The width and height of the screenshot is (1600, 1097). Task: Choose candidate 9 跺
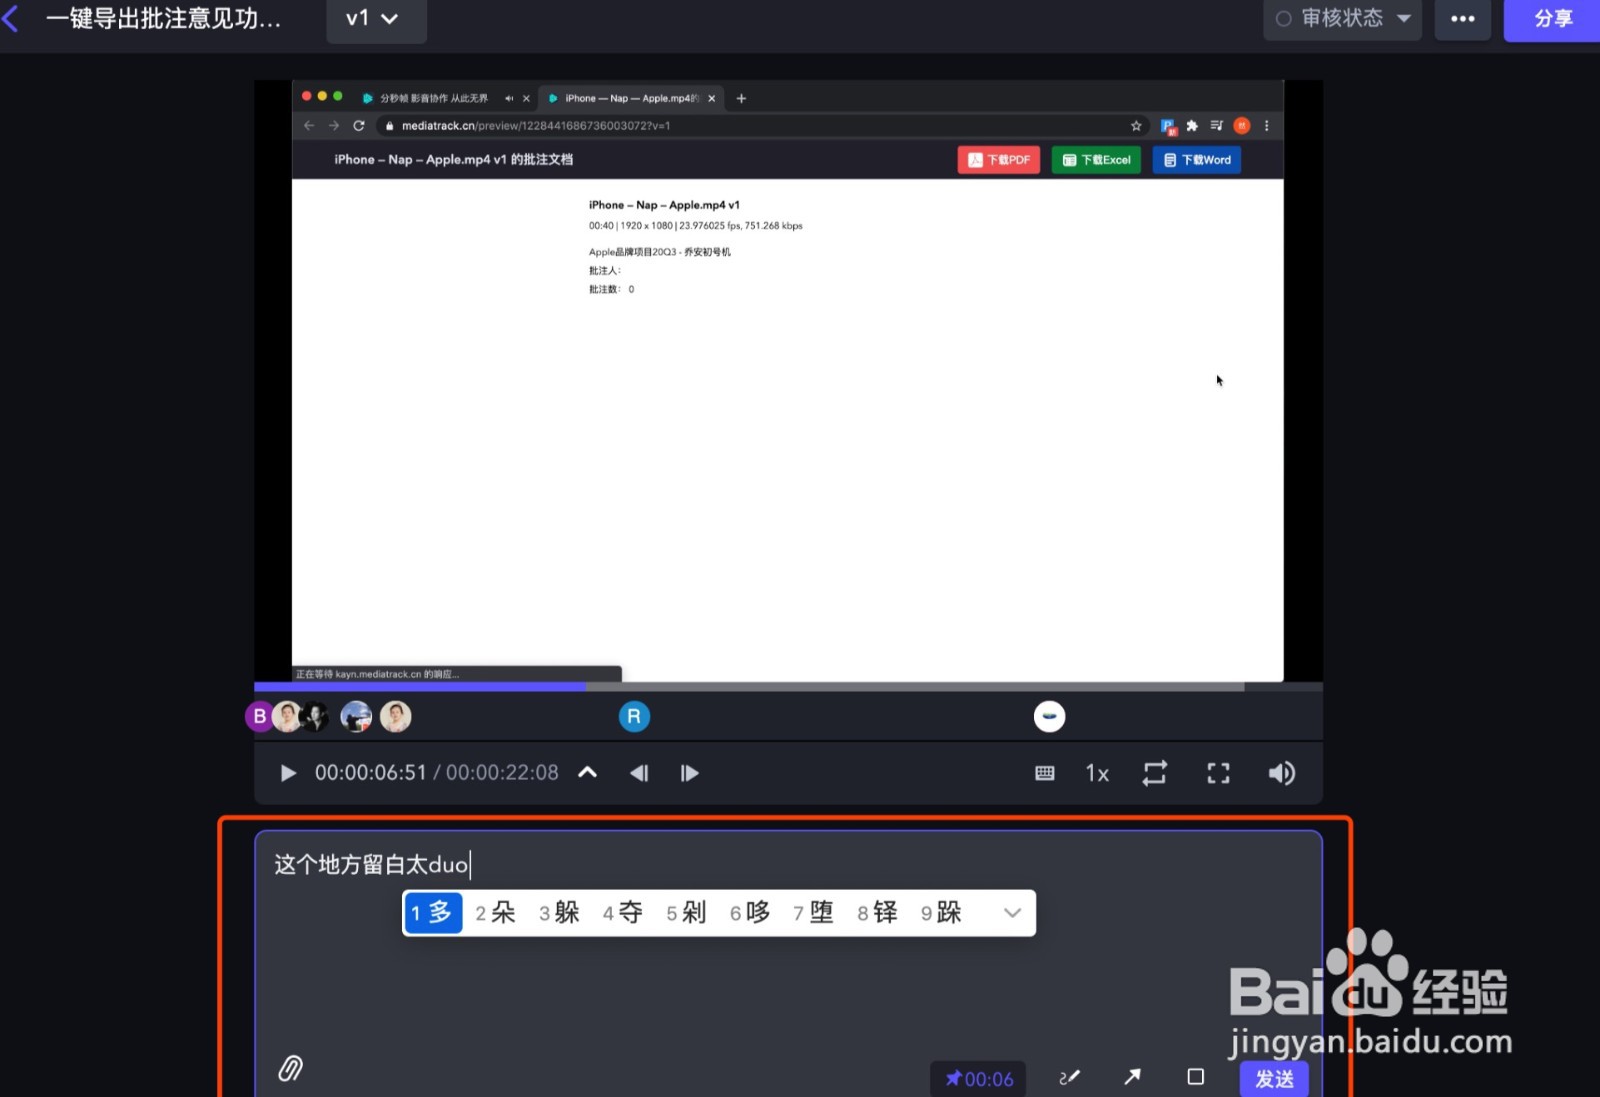tap(941, 913)
